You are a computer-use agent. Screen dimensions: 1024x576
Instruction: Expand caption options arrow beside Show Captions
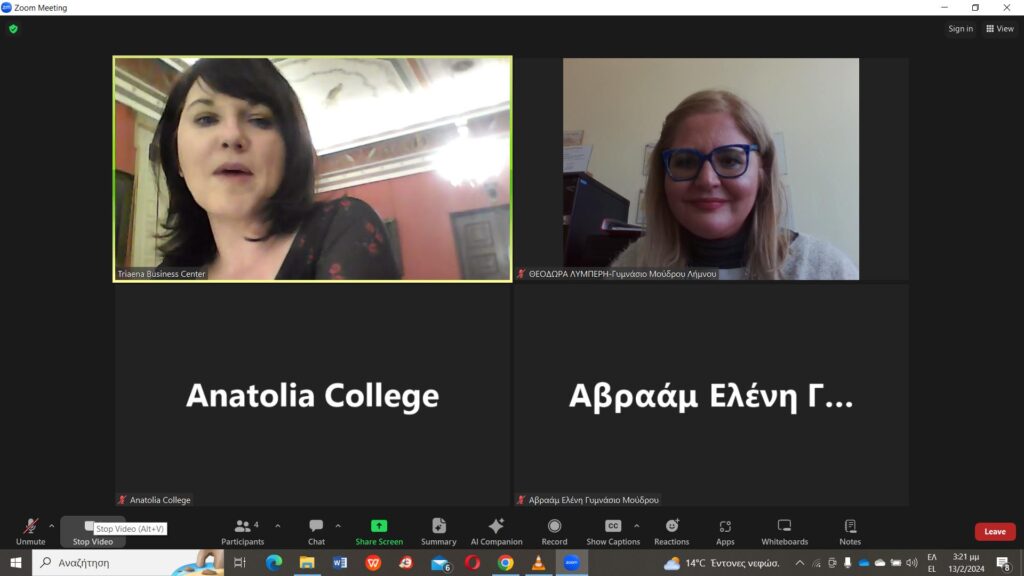point(637,526)
